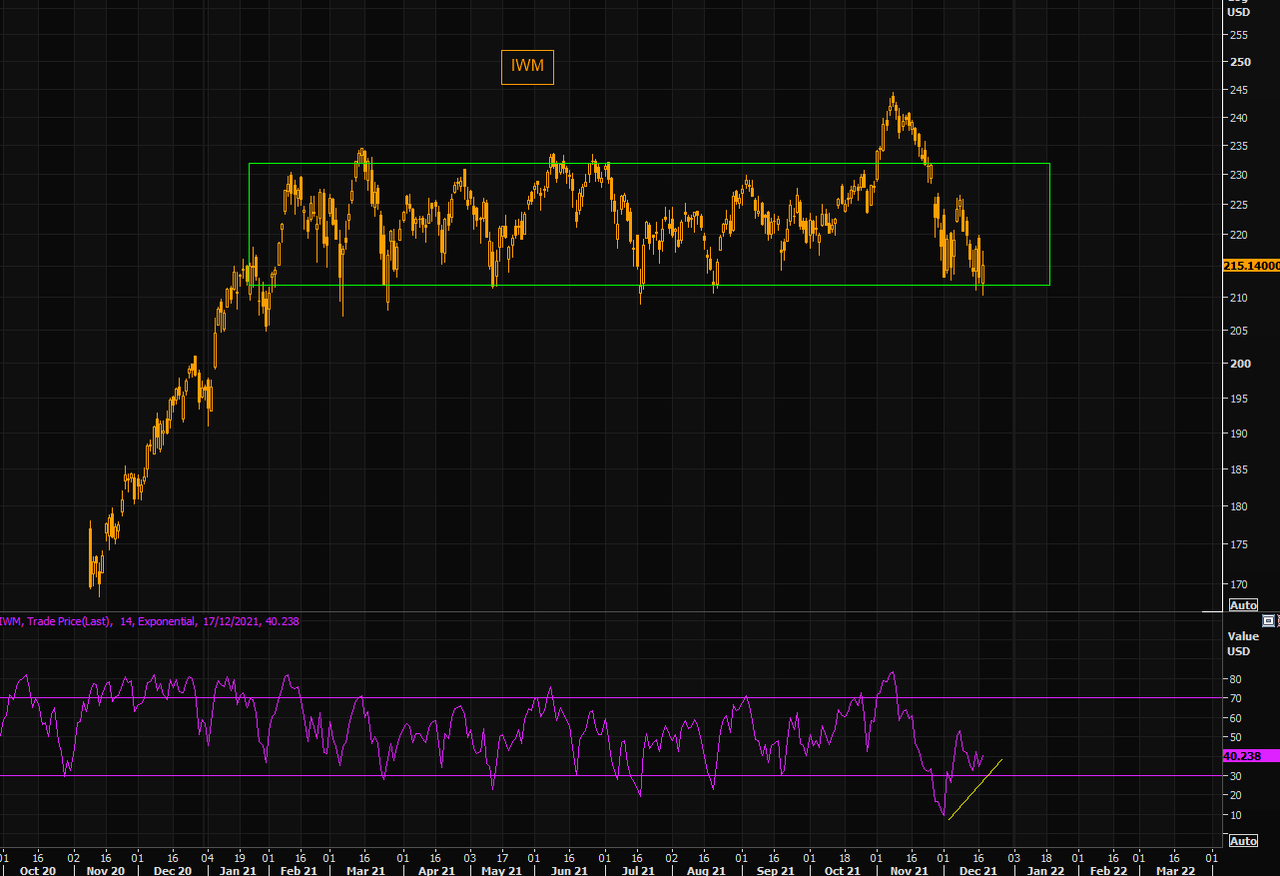This screenshot has height=876, width=1280.
Task: Close the RSI pane via red icon
Action: 1277,621
